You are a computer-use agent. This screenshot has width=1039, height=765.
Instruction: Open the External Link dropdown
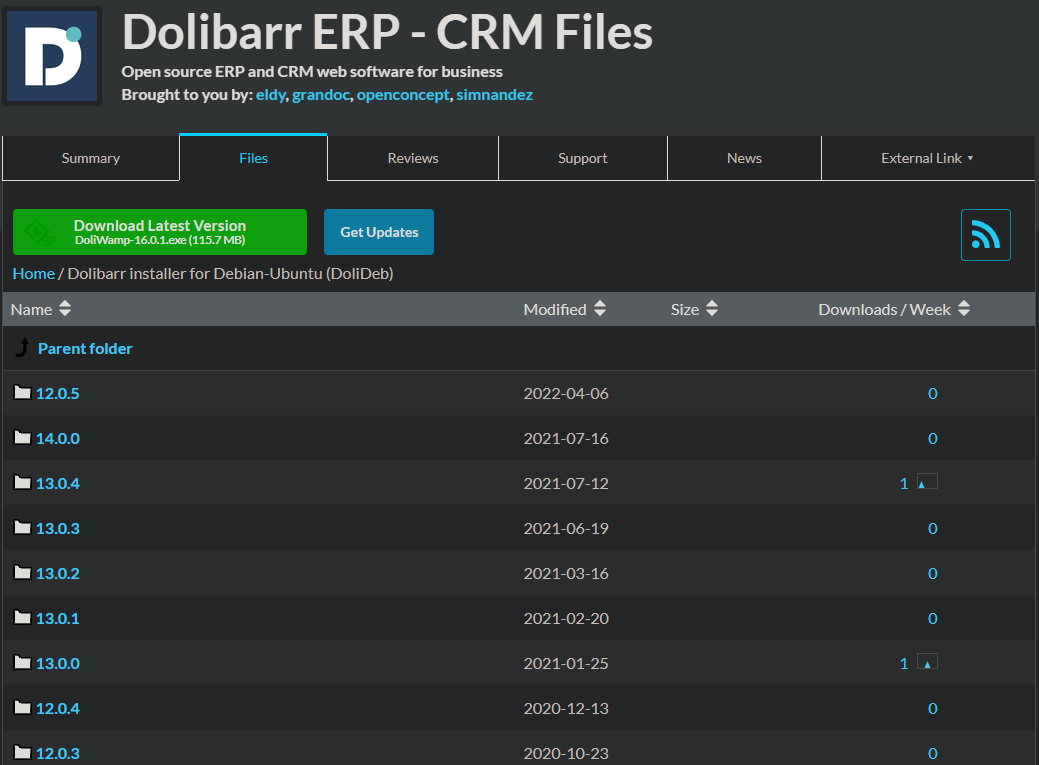tap(928, 157)
